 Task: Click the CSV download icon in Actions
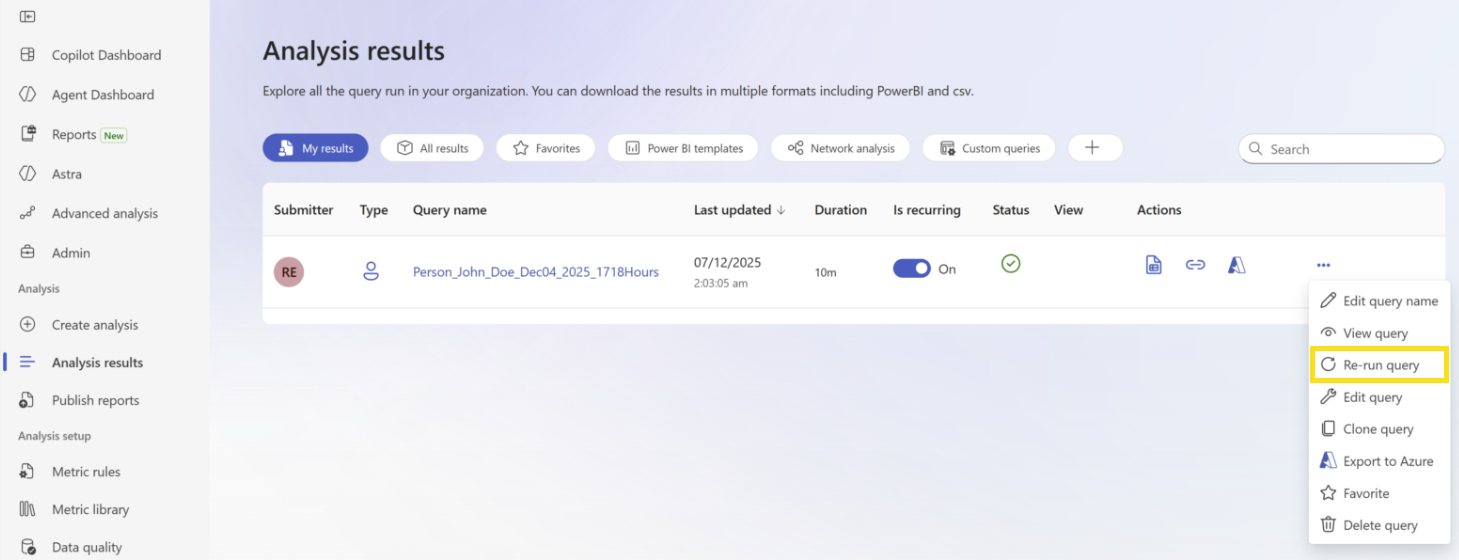pos(1153,265)
